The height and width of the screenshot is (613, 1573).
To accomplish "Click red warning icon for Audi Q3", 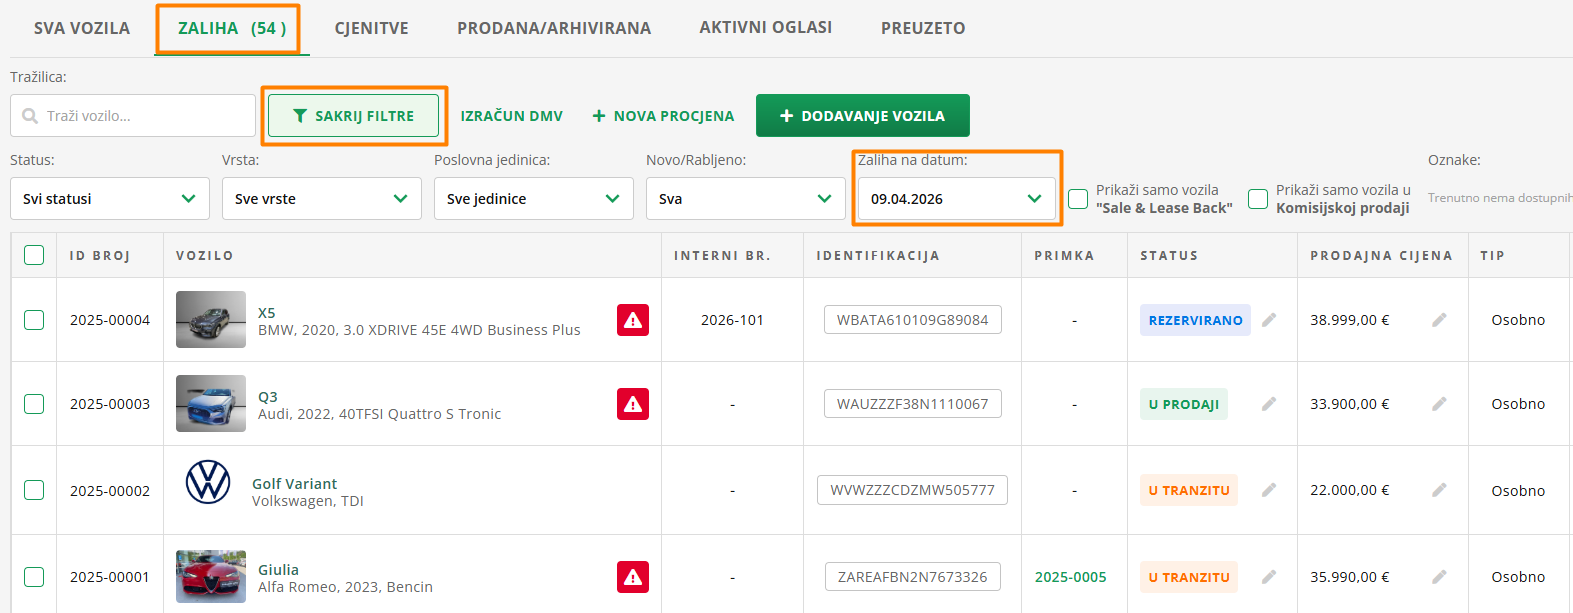I will 632,404.
